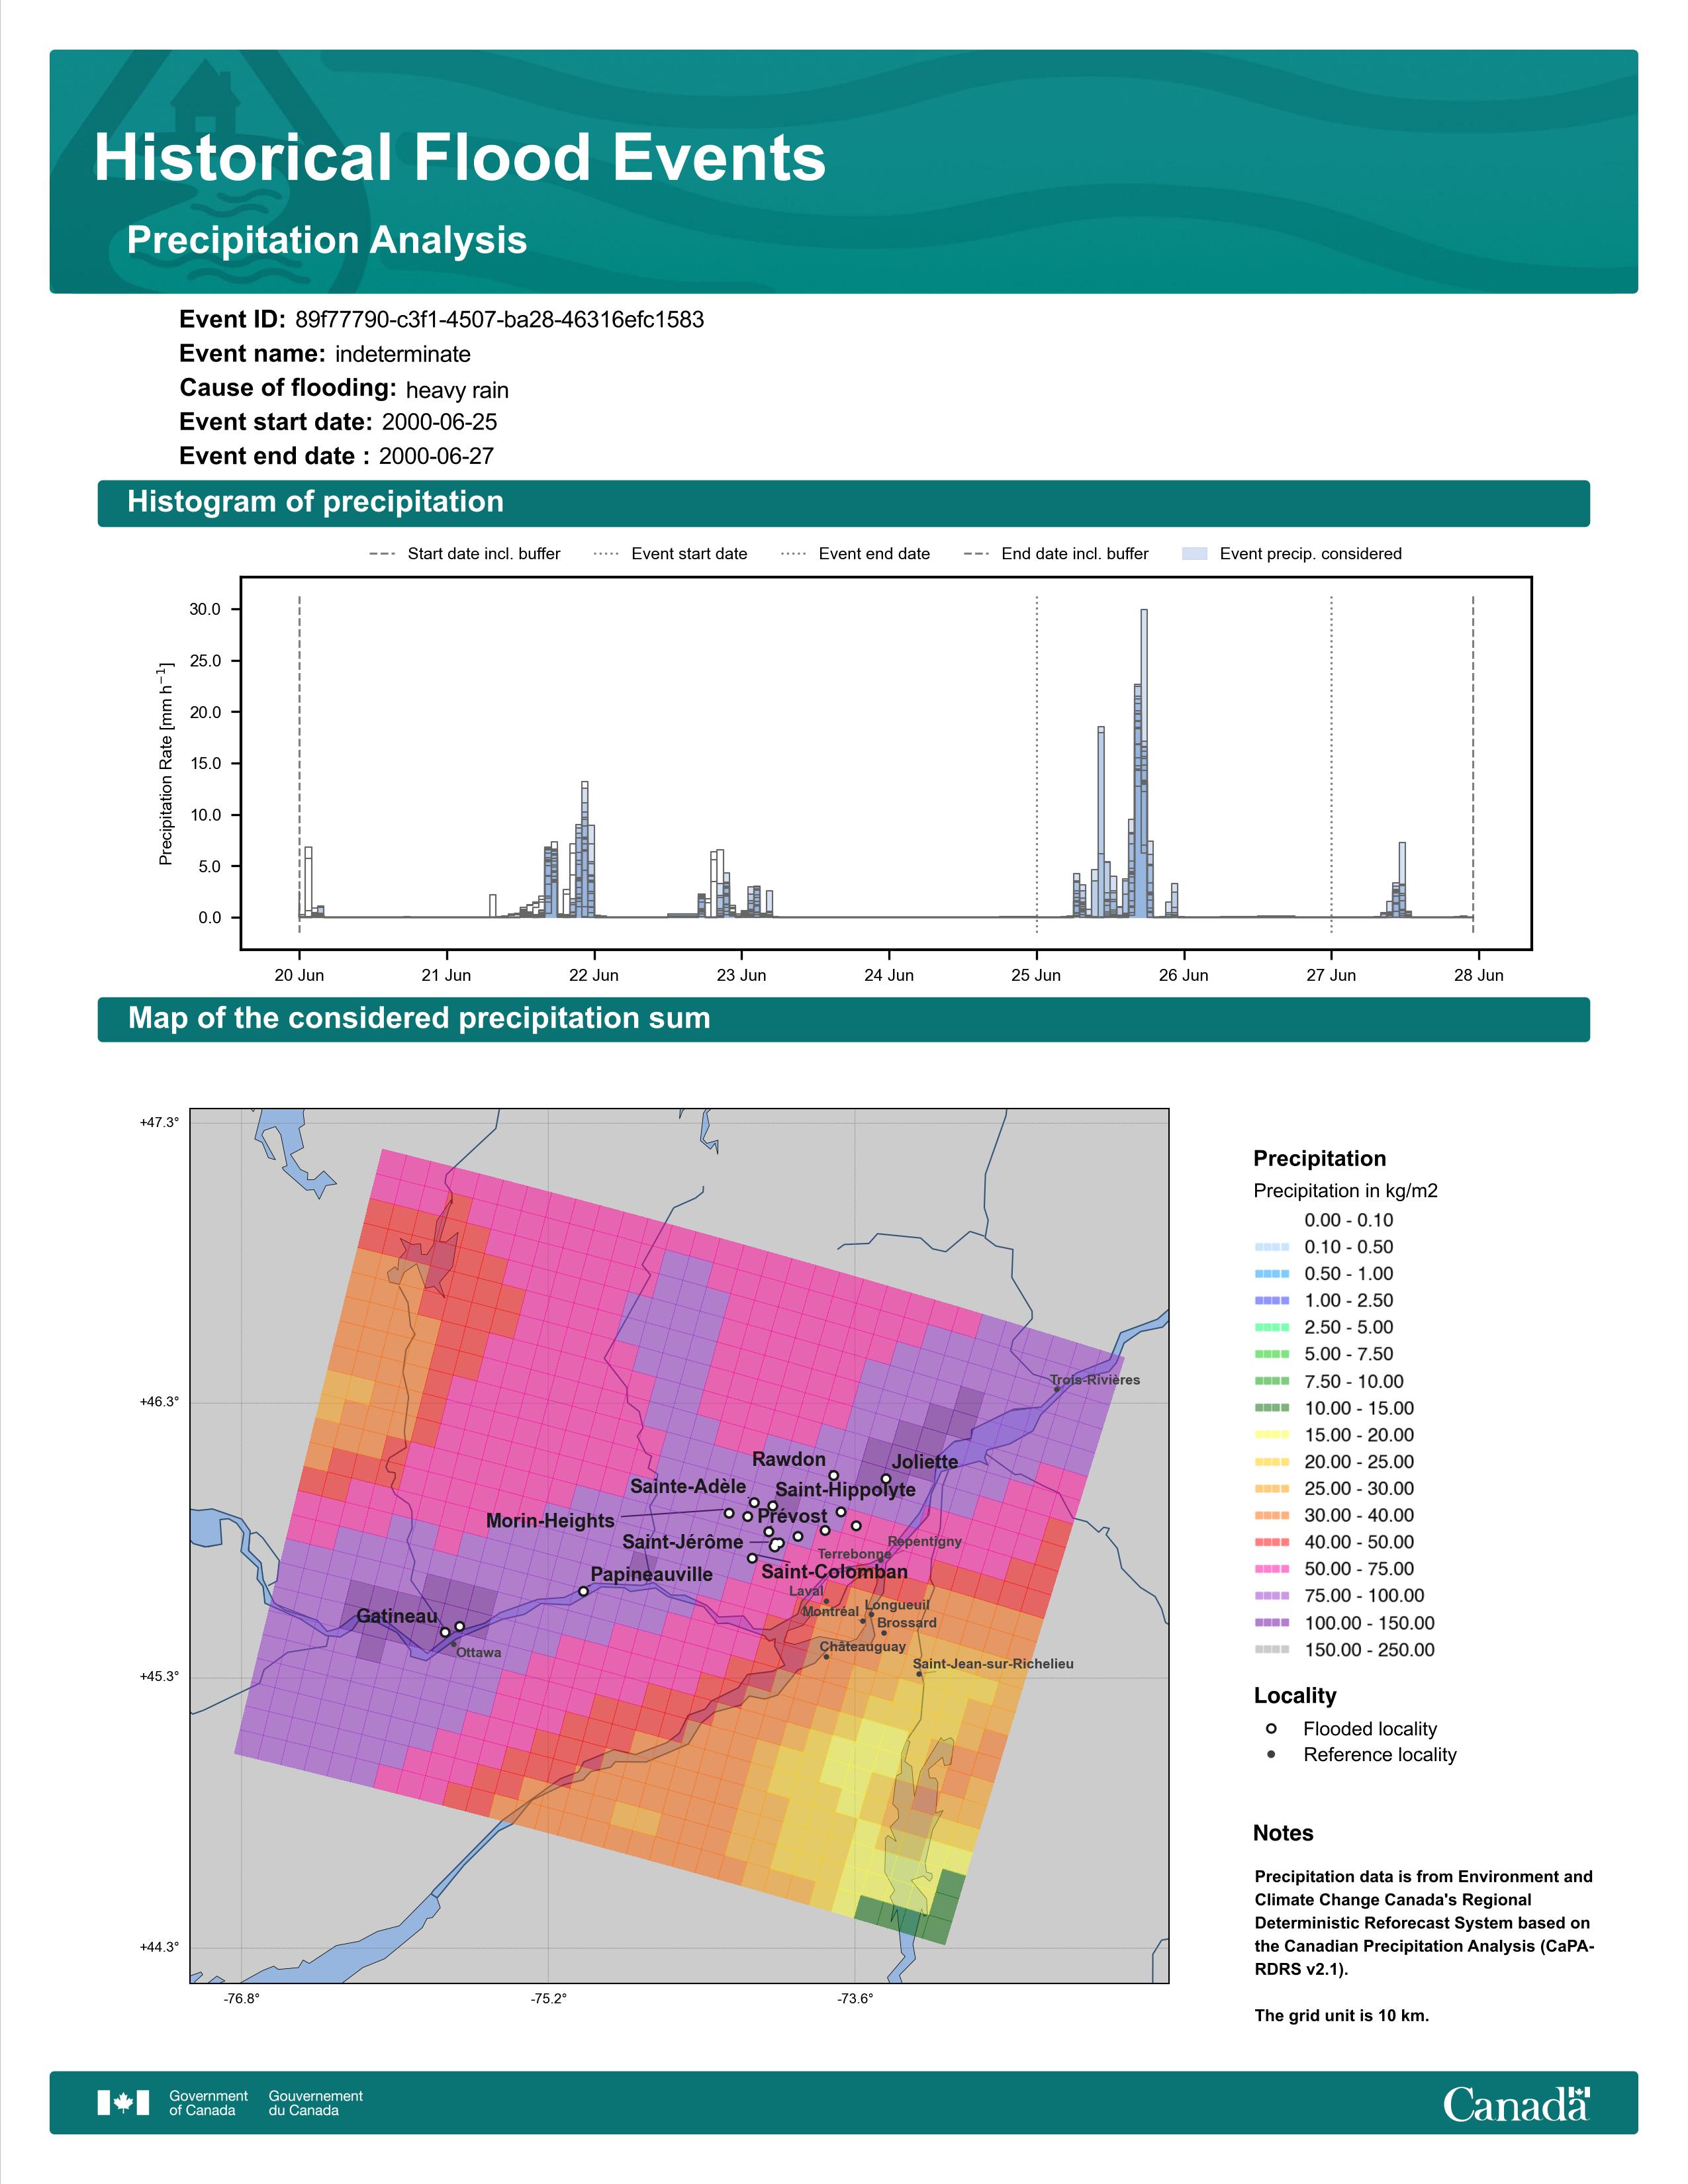Click the Joliette label on map
Viewport: 1688px width, 2184px height.
tap(925, 1462)
